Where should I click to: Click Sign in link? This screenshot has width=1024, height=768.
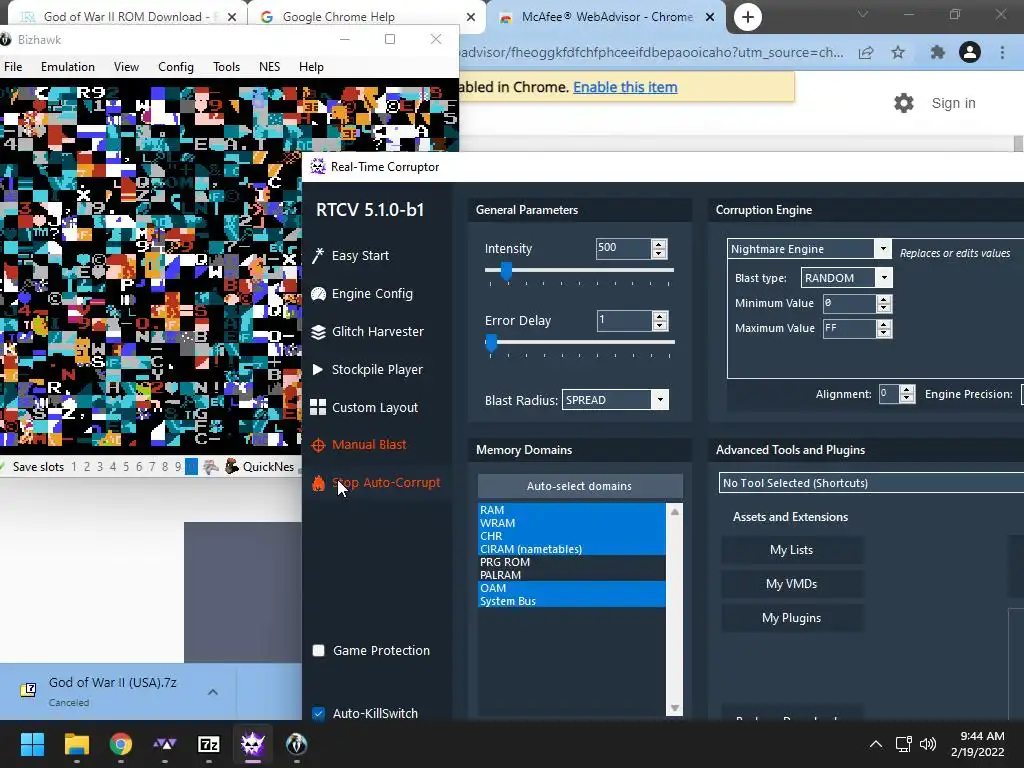(x=953, y=103)
